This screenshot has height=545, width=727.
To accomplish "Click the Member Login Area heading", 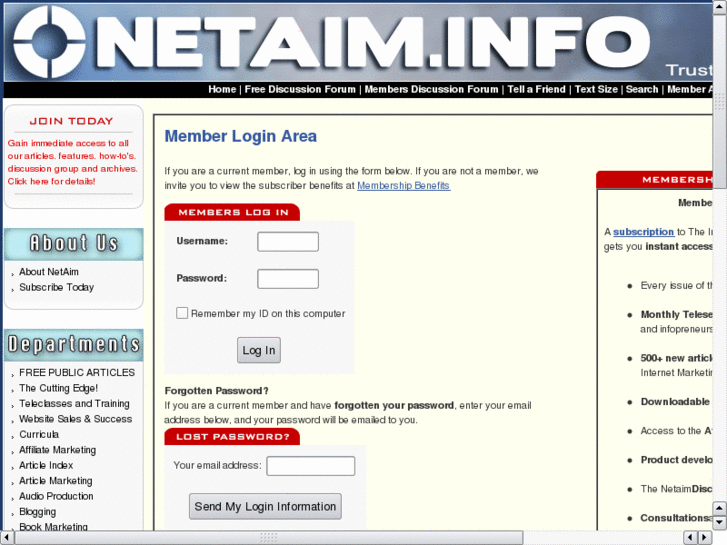I will coord(241,136).
